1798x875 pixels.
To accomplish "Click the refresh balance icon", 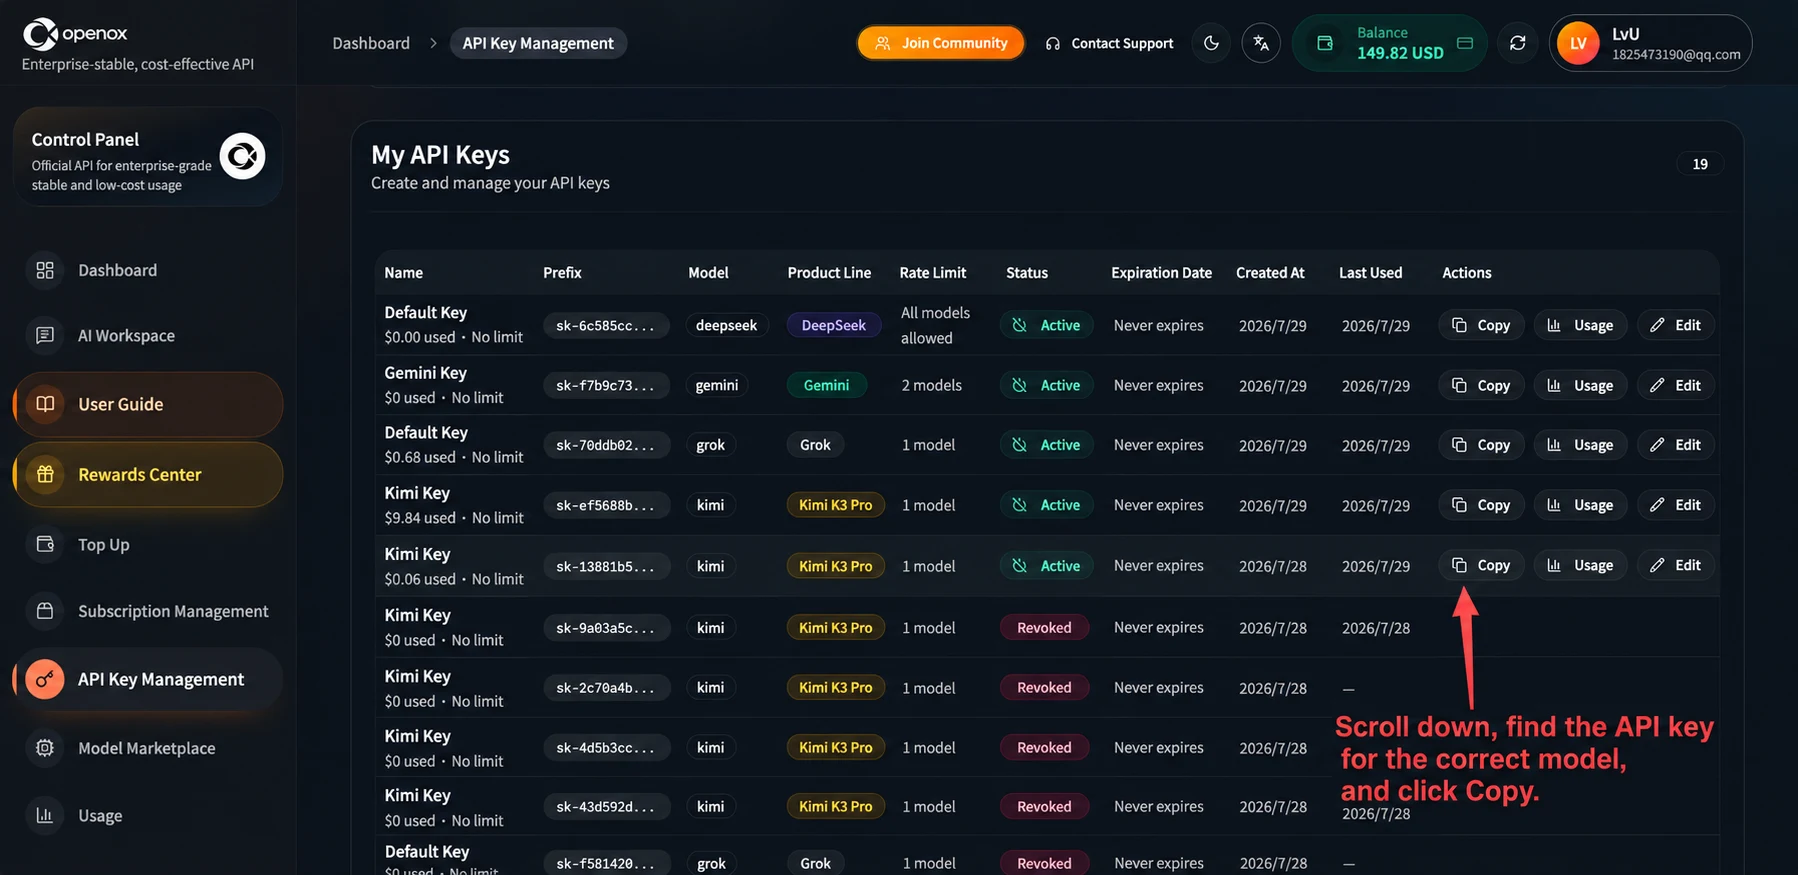I will click(x=1517, y=43).
